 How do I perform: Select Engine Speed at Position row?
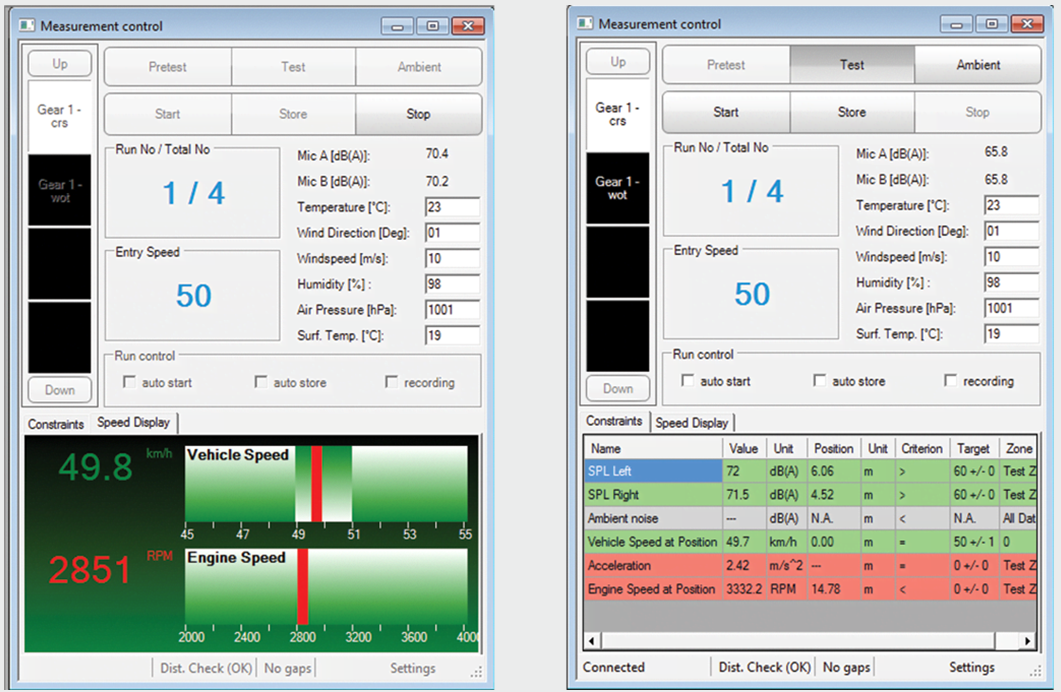811,589
